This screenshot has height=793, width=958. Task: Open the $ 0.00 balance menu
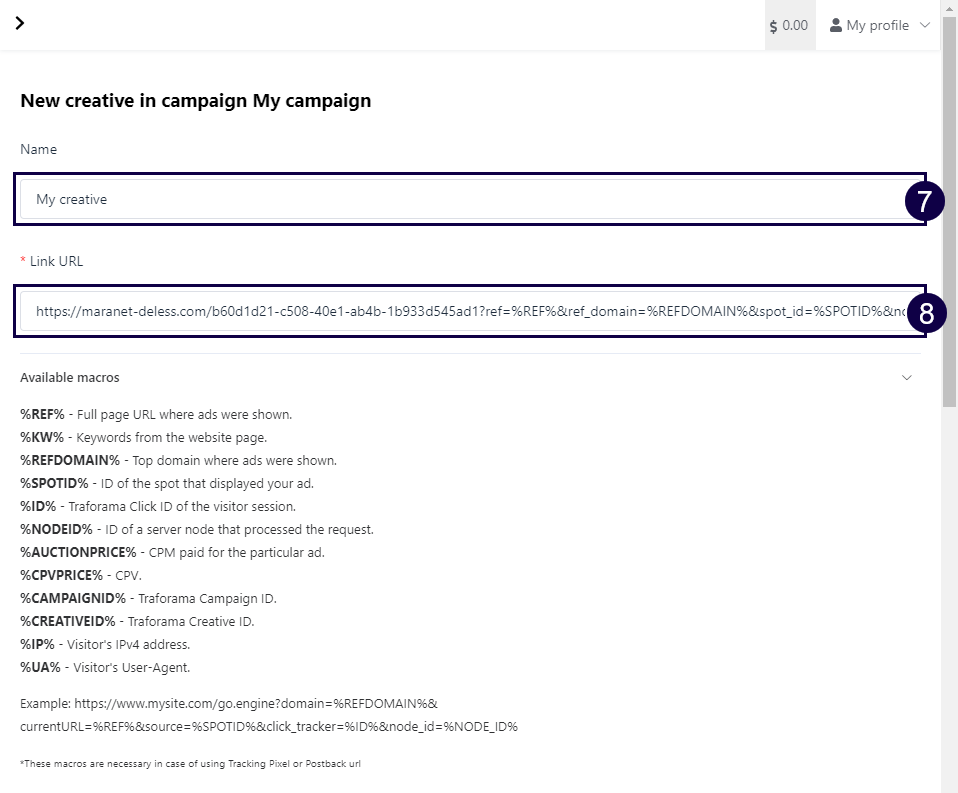pyautogui.click(x=790, y=25)
